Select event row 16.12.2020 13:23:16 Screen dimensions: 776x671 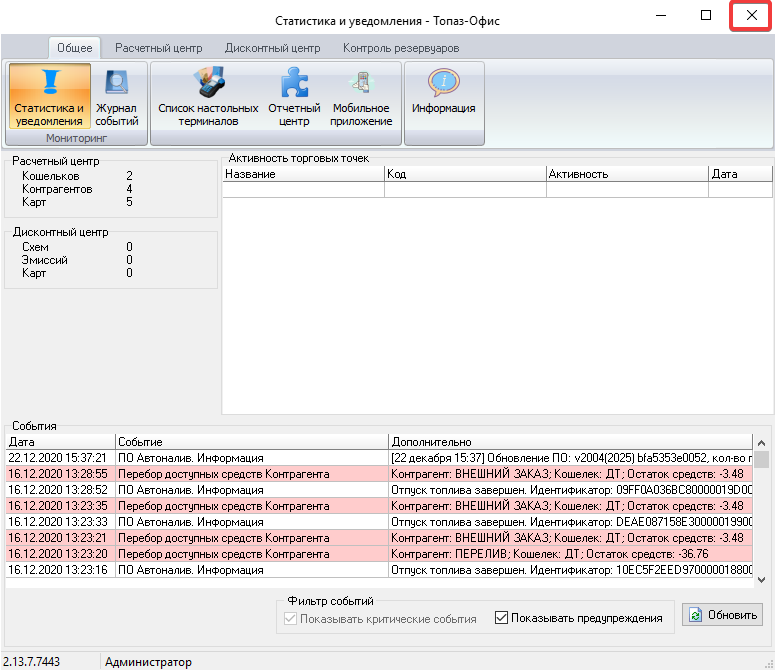tap(380, 570)
